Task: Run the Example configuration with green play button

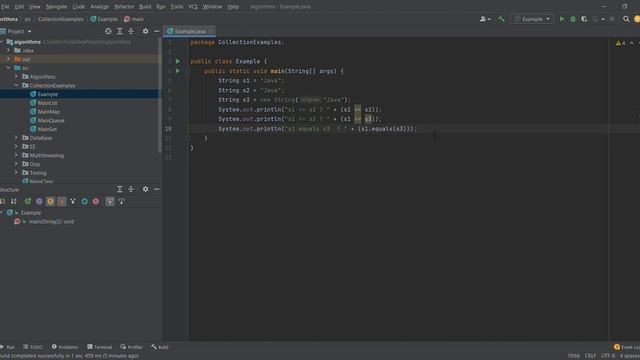Action: (x=562, y=19)
